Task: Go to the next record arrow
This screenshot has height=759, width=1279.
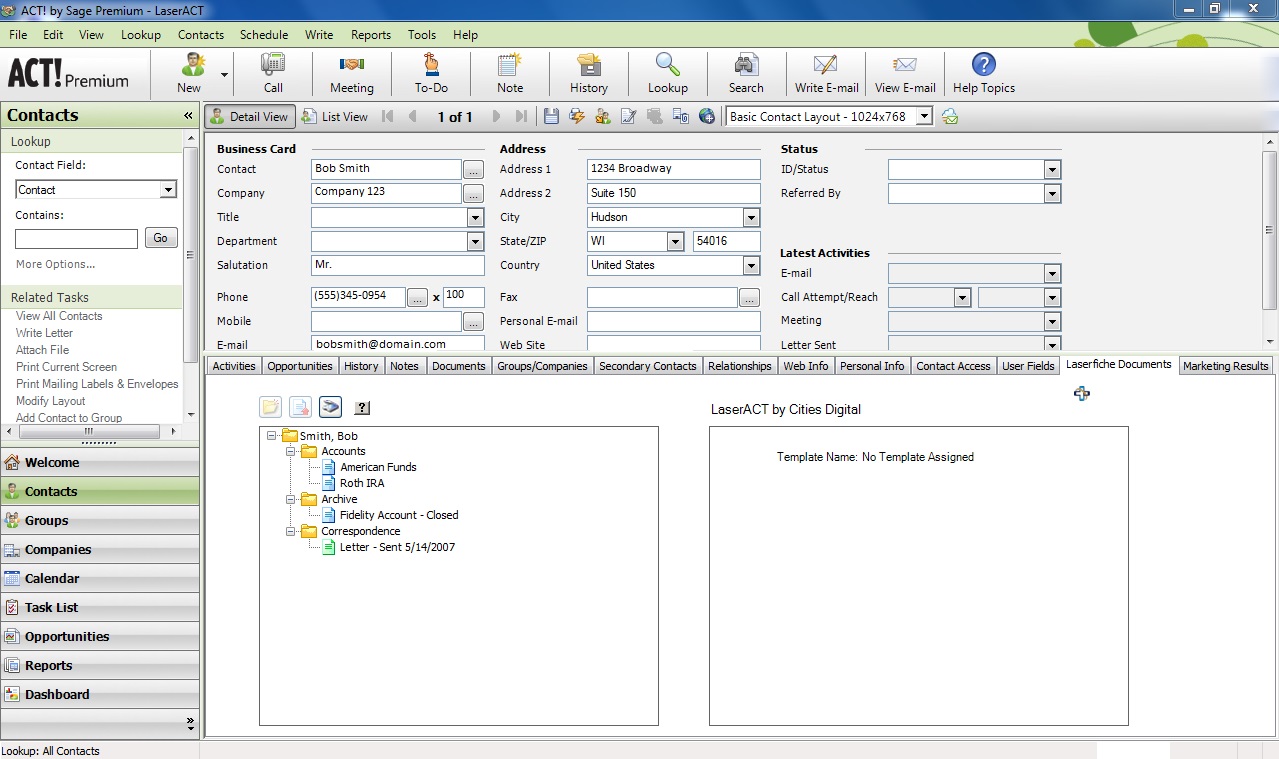Action: coord(496,117)
